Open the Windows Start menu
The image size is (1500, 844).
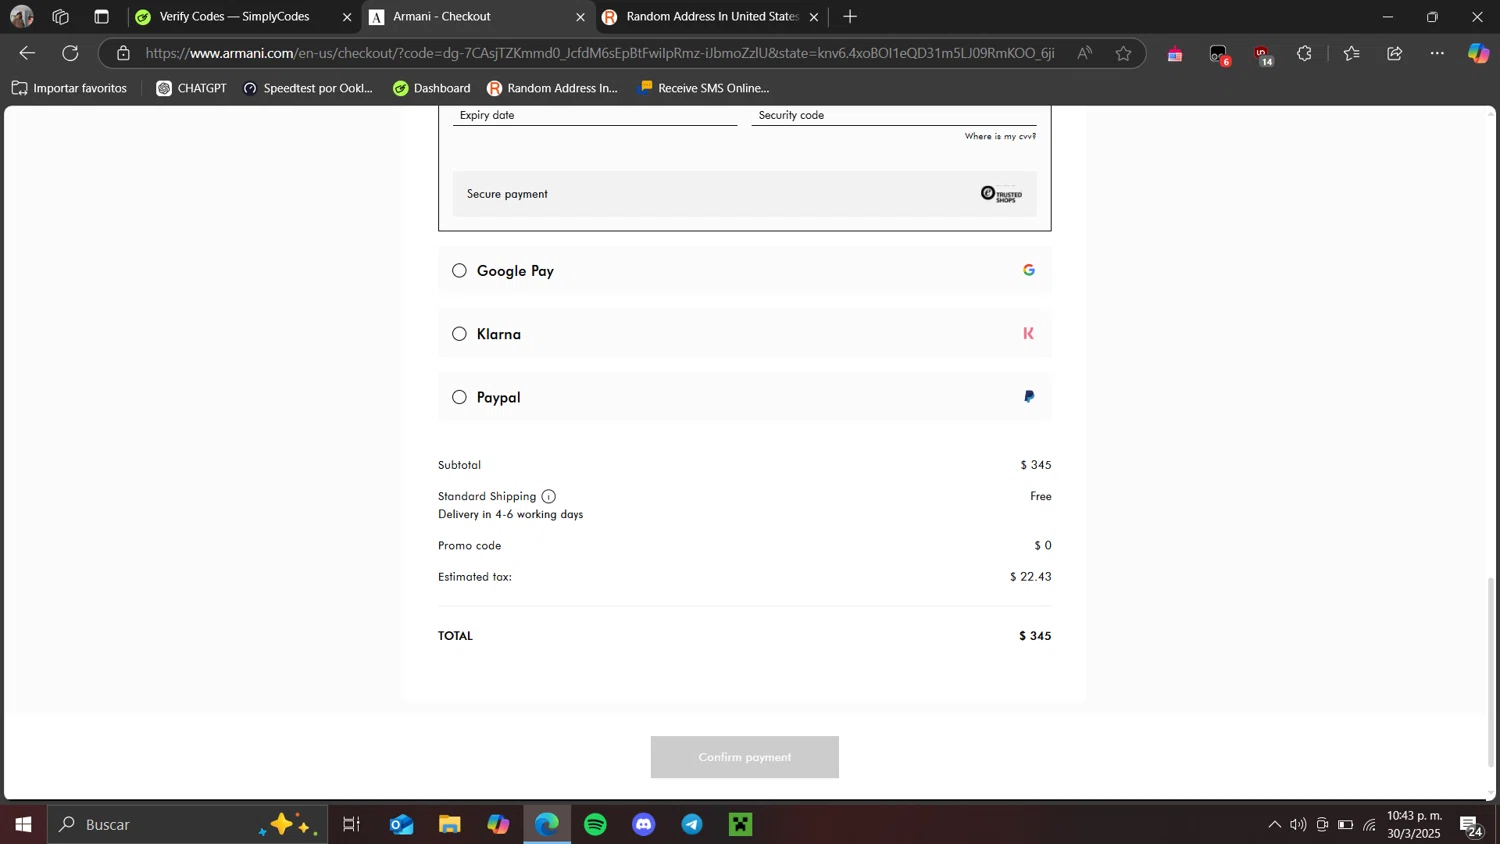23,824
